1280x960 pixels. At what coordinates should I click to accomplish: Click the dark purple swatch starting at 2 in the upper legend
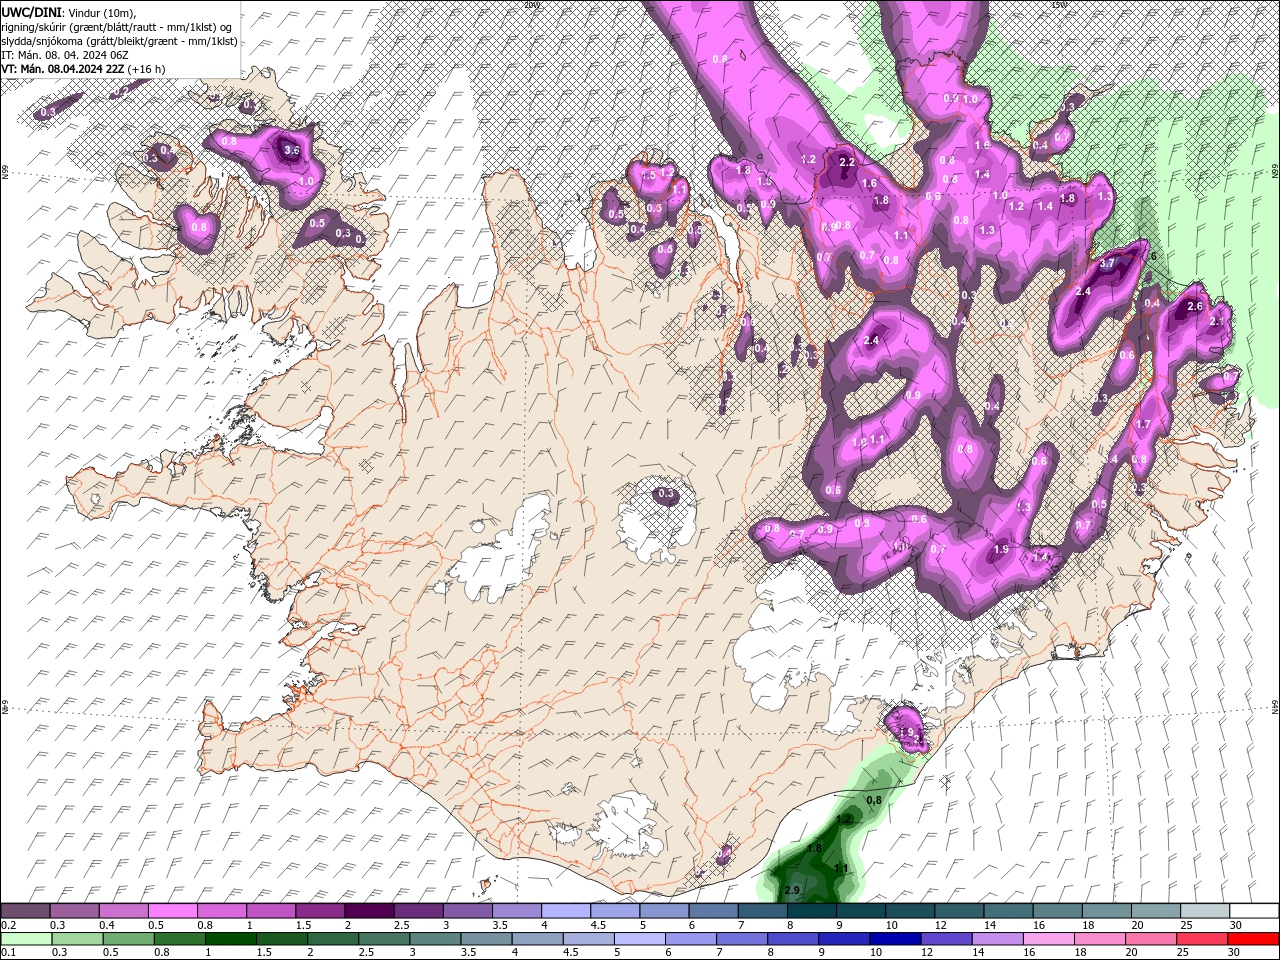coord(369,910)
